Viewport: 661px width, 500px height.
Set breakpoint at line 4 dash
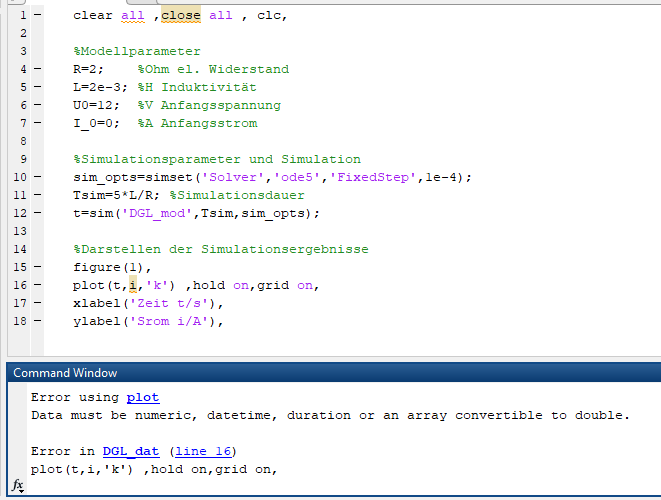point(38,70)
